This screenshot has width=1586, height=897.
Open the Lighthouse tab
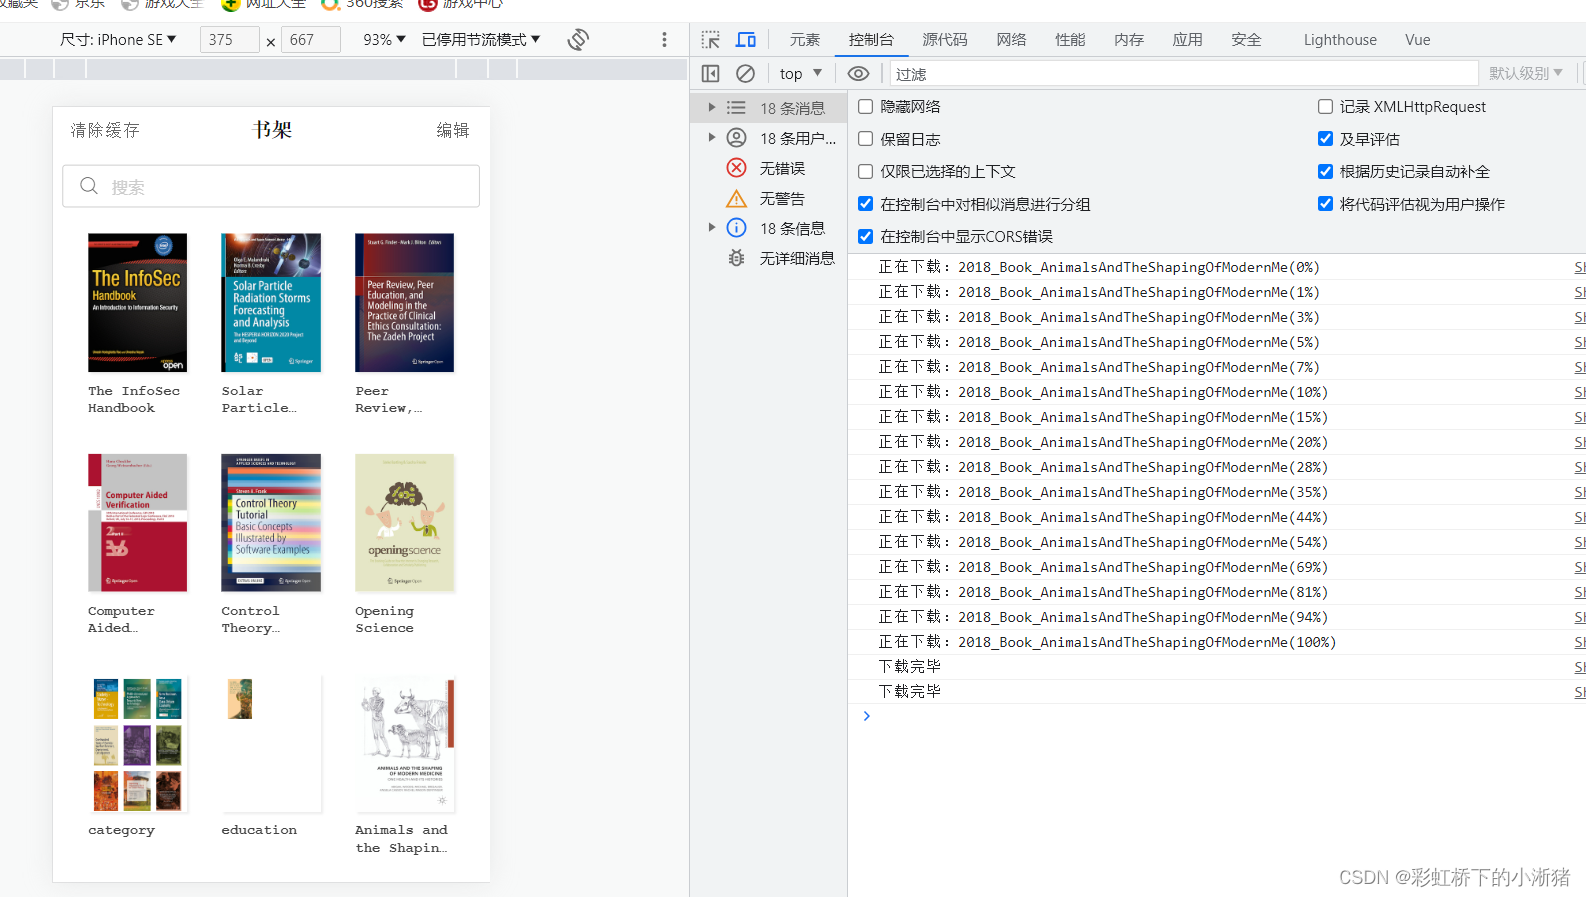(x=1340, y=40)
